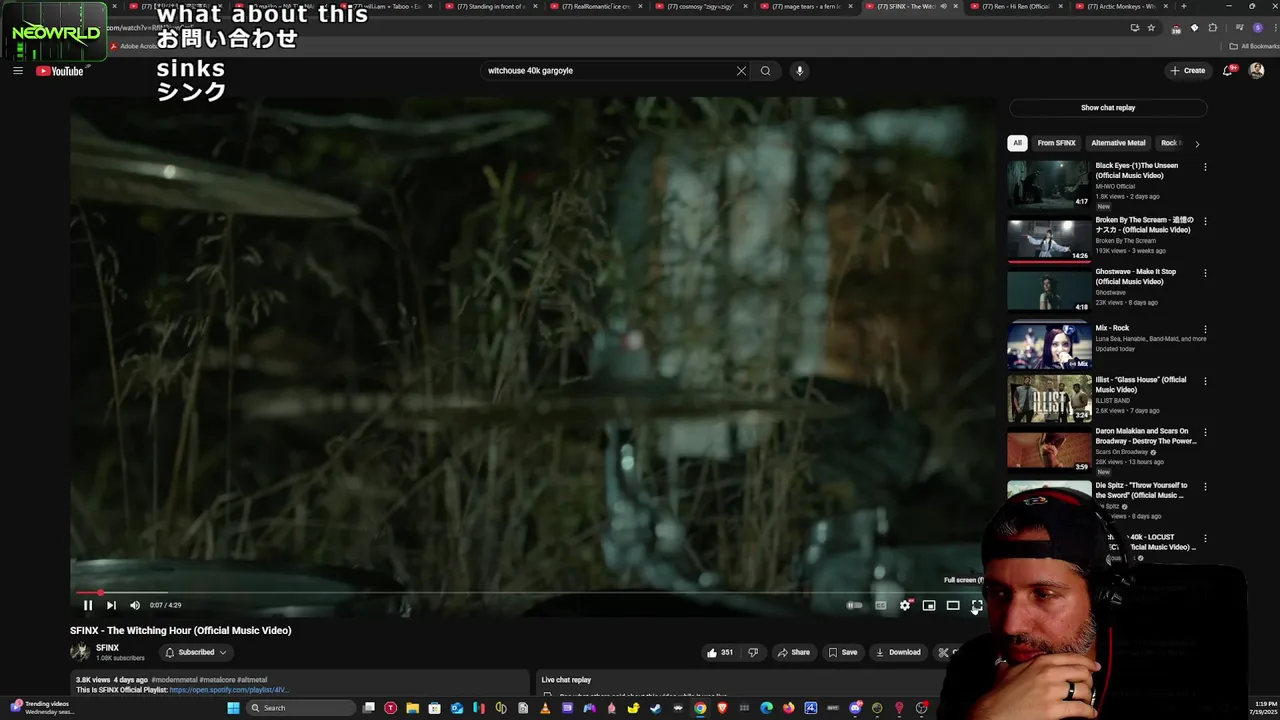1280x720 pixels.
Task: Click the taskbar Search box
Action: (301, 708)
